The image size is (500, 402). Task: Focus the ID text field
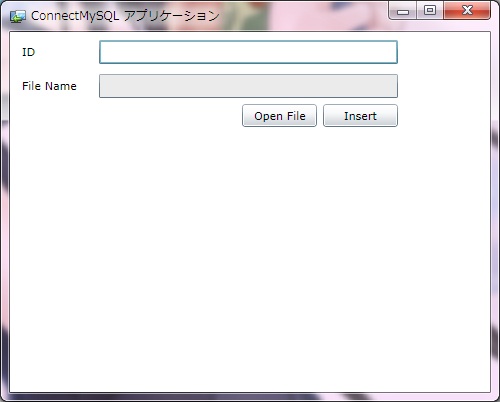tap(248, 52)
